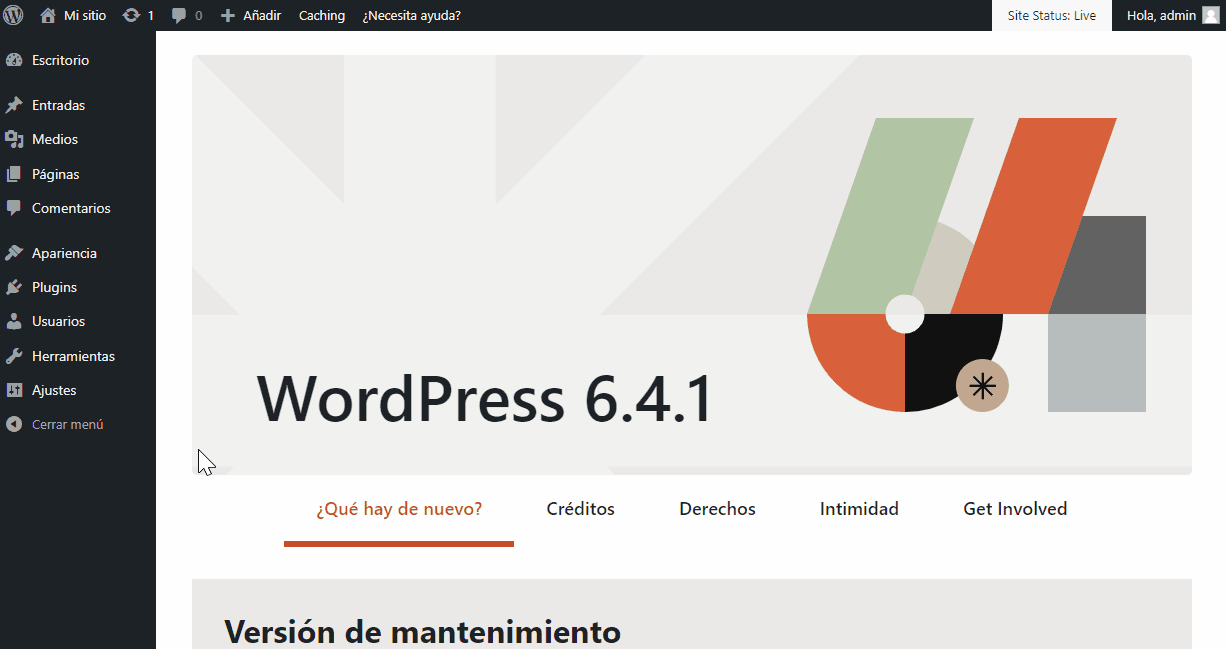This screenshot has width=1226, height=649.
Task: Click the home icon beside Mi sitio
Action: 47,15
